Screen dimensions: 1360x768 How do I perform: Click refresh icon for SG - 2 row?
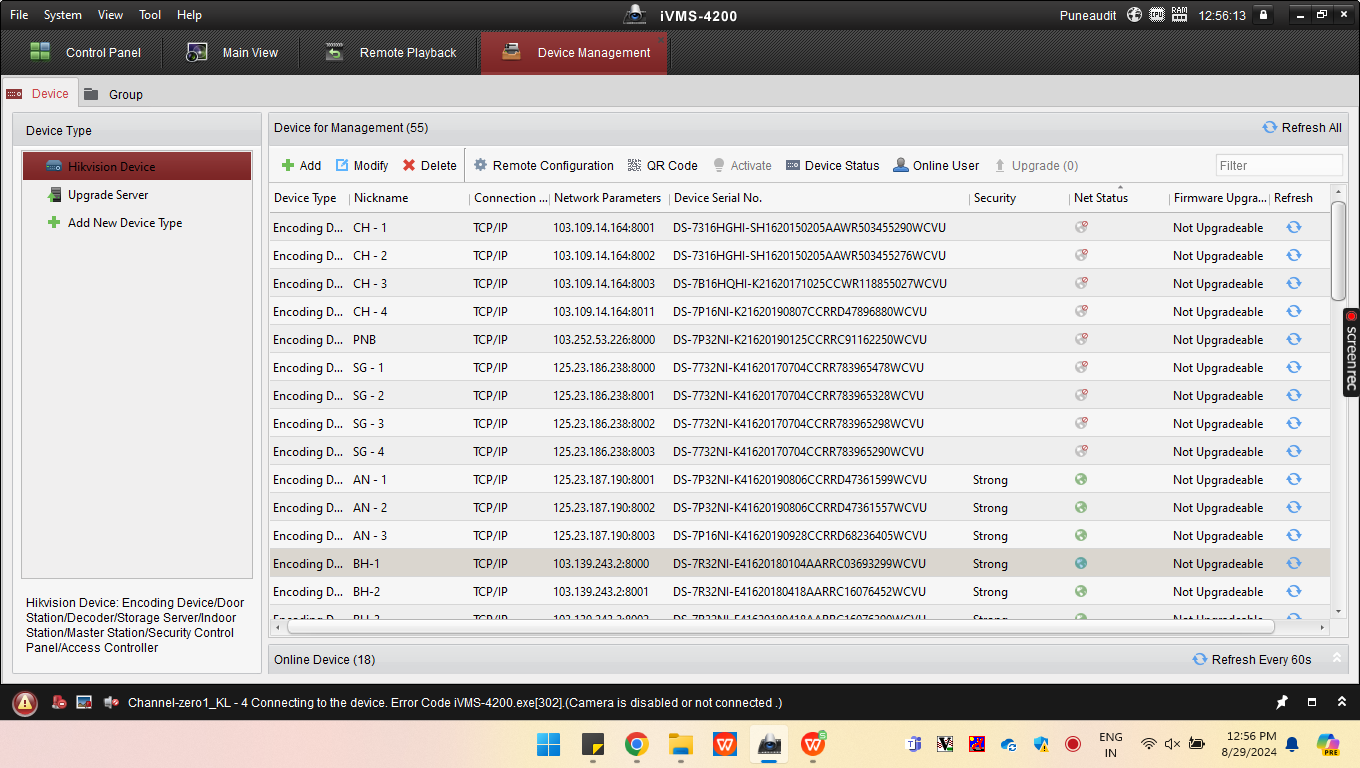point(1293,395)
